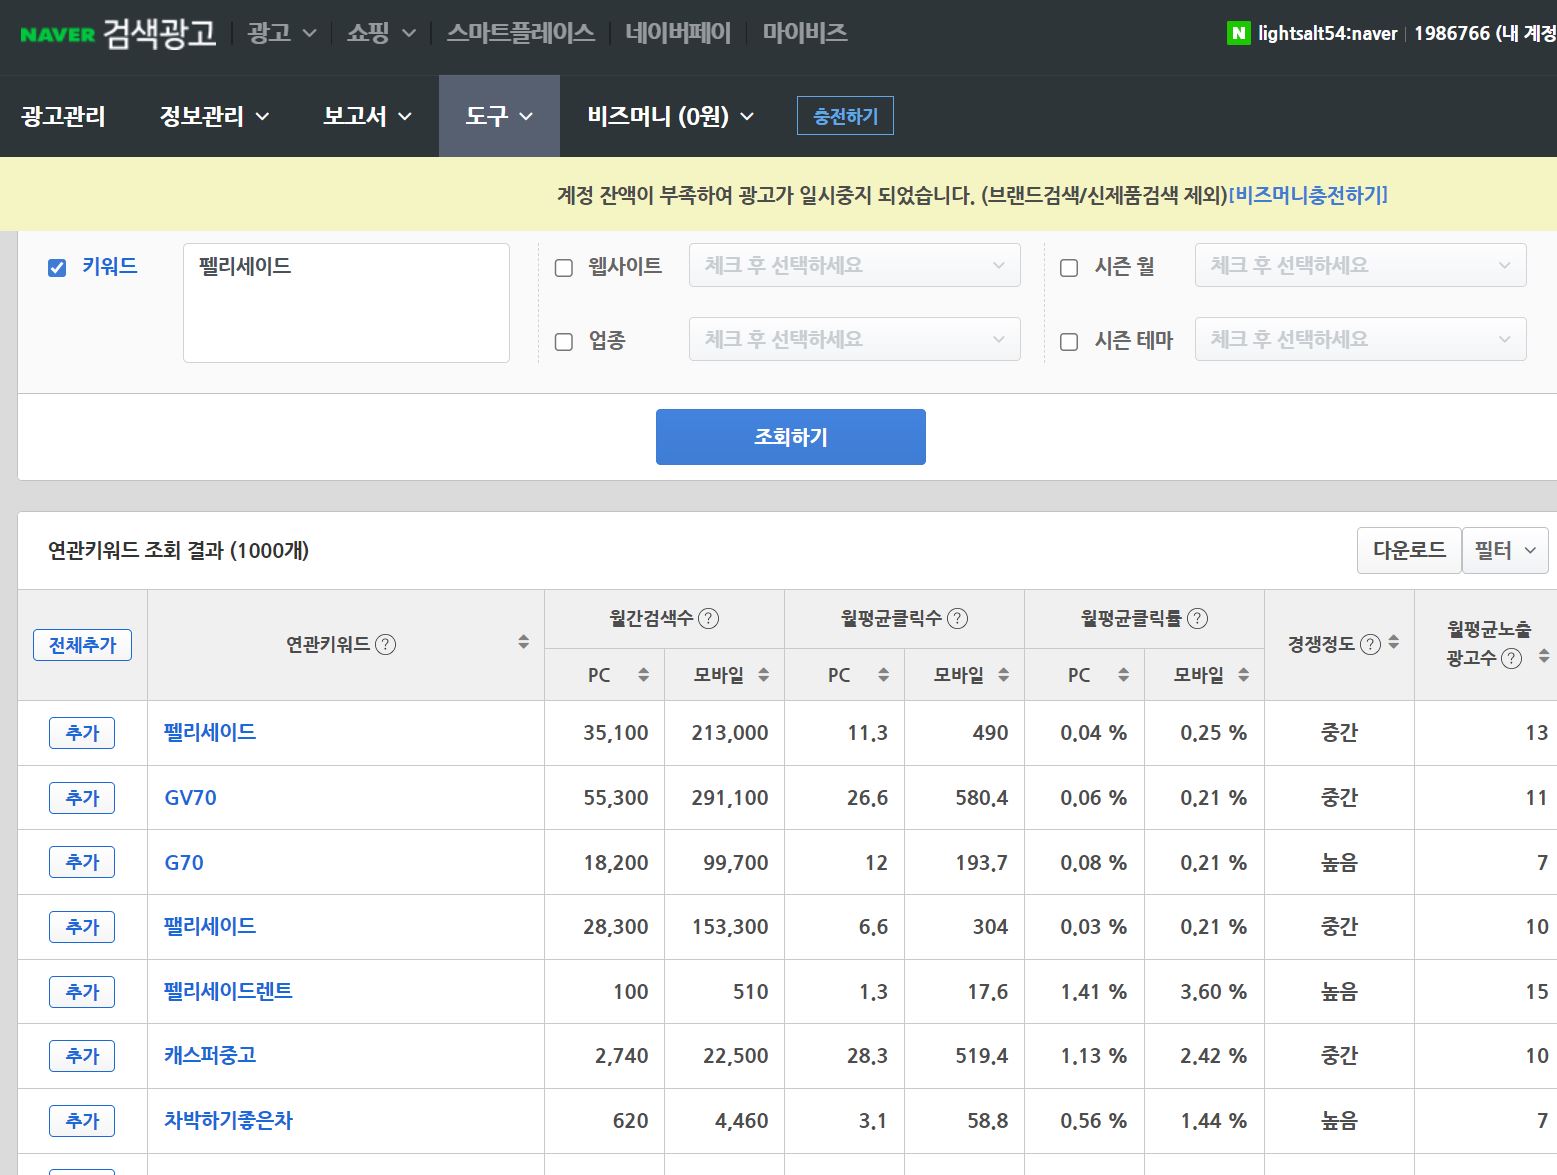Click the 전체추가 button
Screen dimensions: 1557x1175
pyautogui.click(x=82, y=645)
